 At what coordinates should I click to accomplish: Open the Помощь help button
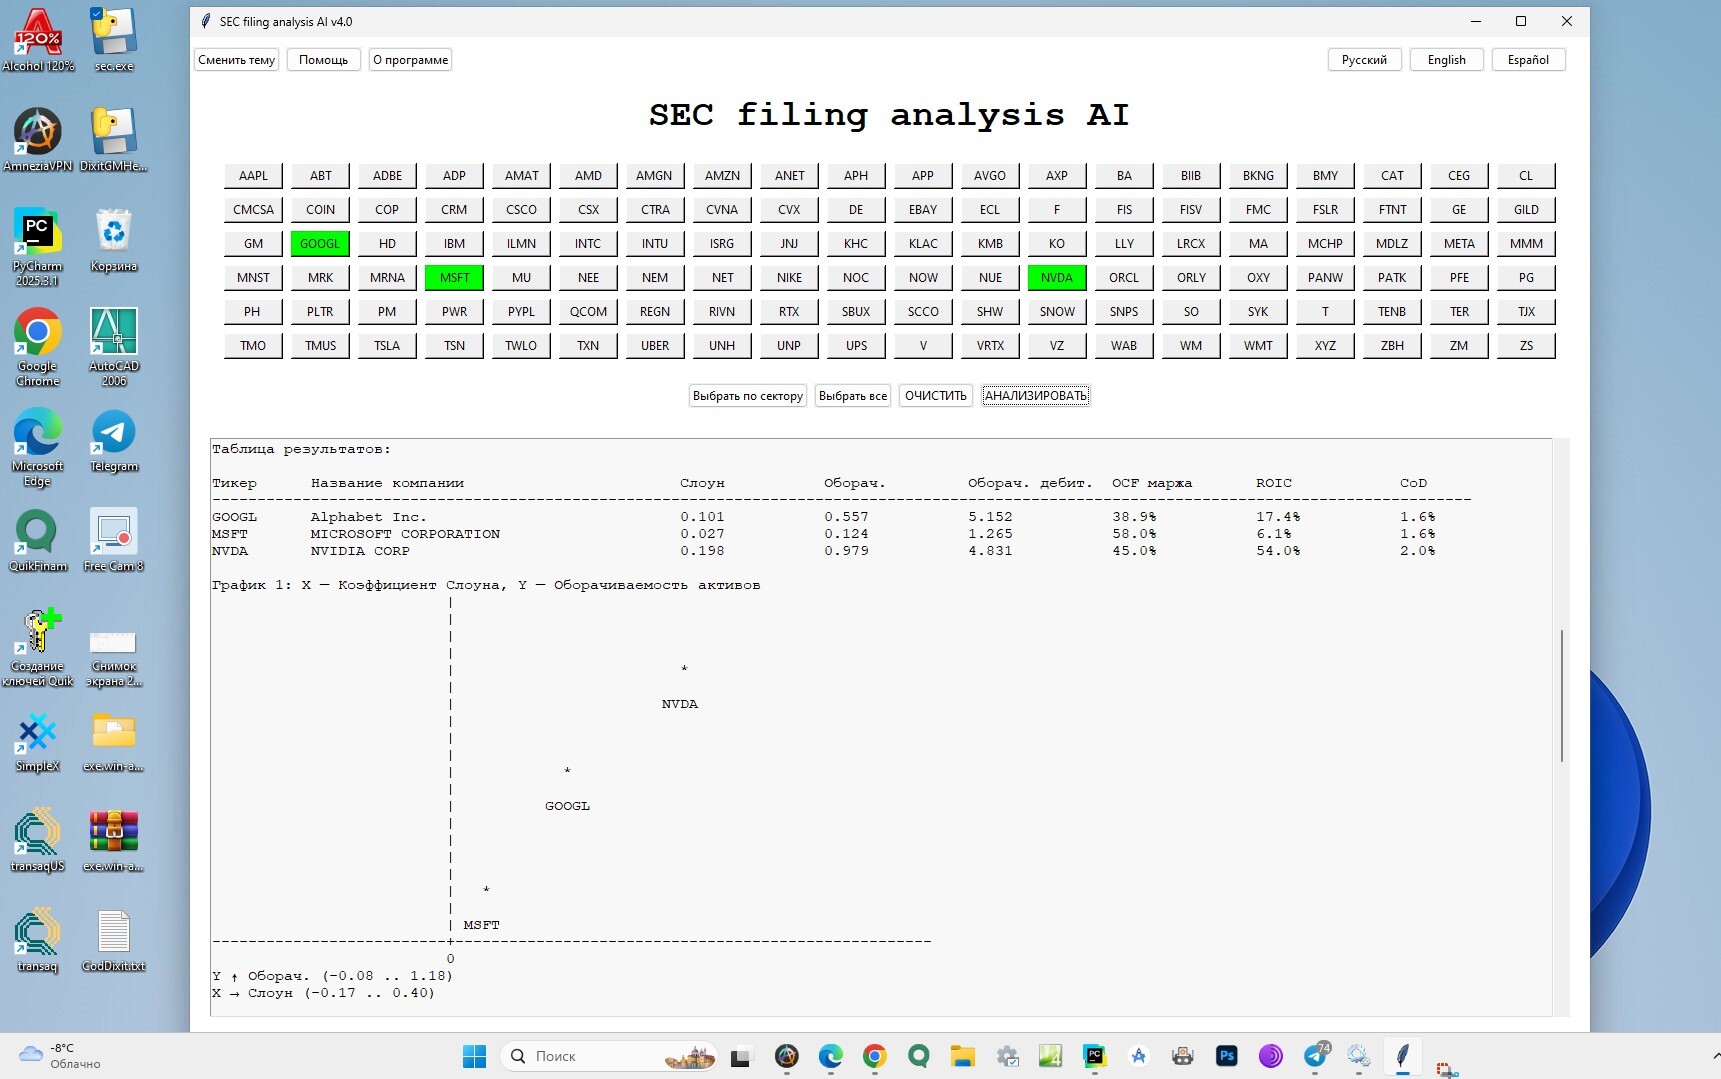(x=323, y=60)
